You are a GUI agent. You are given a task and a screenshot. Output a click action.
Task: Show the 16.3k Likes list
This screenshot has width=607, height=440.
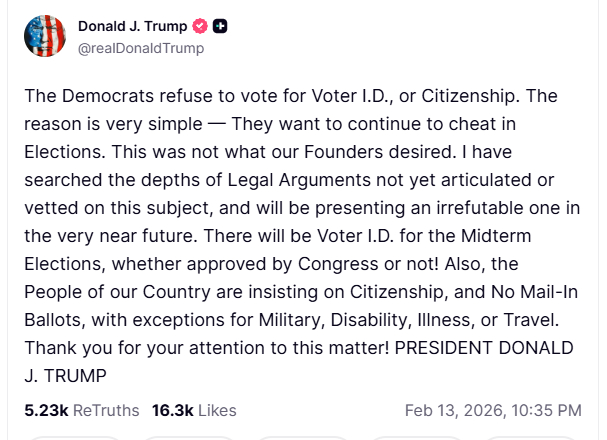pos(194,410)
